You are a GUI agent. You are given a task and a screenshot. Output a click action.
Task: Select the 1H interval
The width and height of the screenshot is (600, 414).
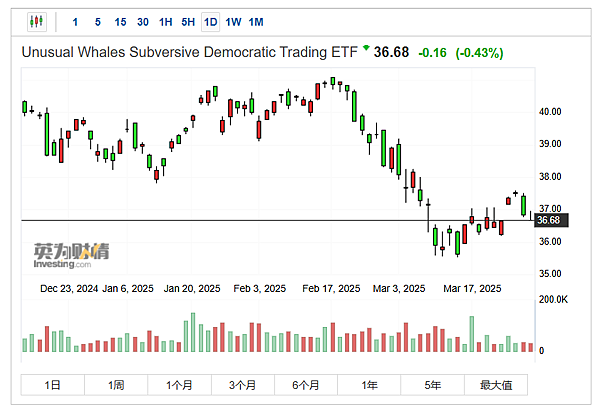click(x=165, y=22)
